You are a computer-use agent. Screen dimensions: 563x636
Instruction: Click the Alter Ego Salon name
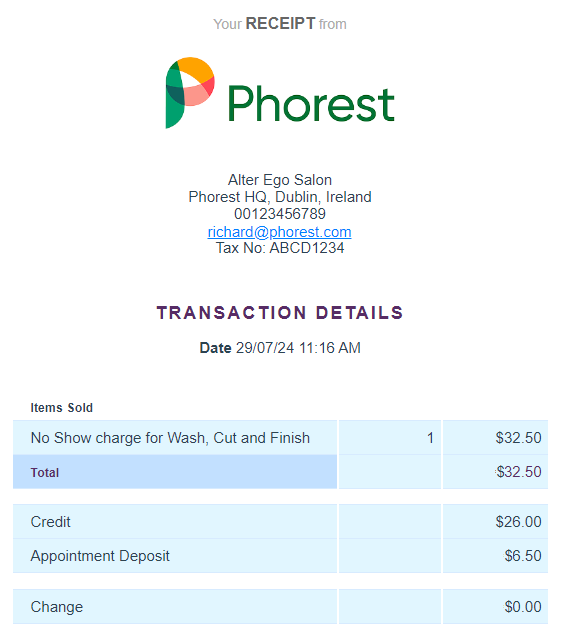click(x=280, y=180)
